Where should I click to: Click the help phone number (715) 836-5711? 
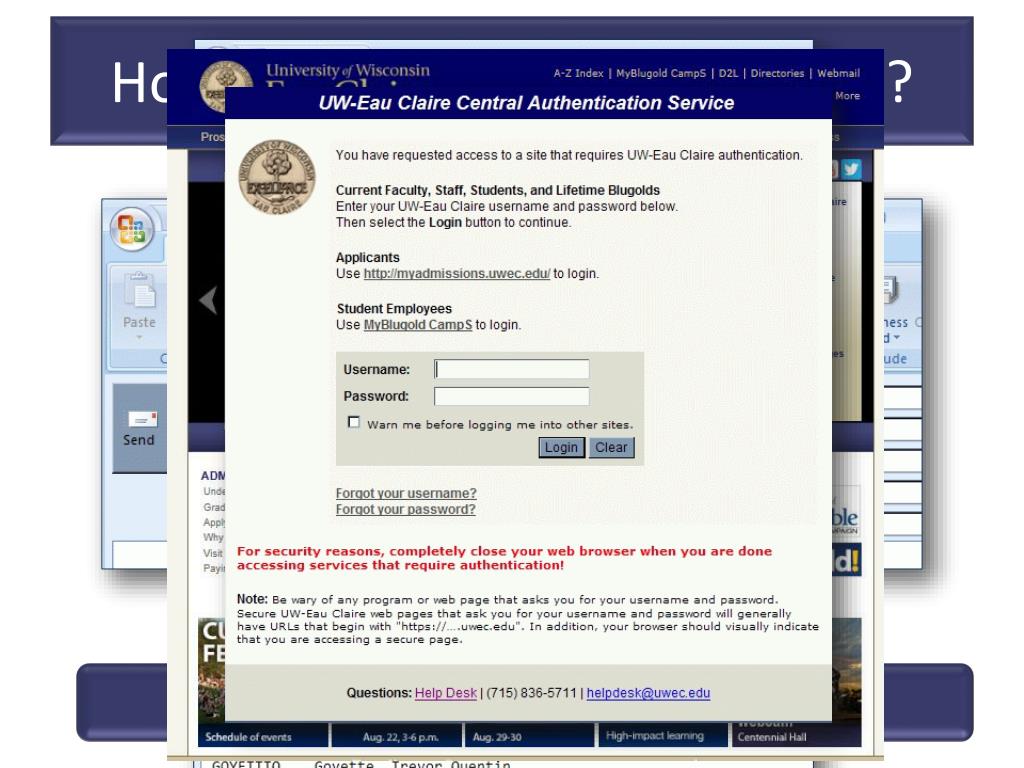click(x=532, y=693)
